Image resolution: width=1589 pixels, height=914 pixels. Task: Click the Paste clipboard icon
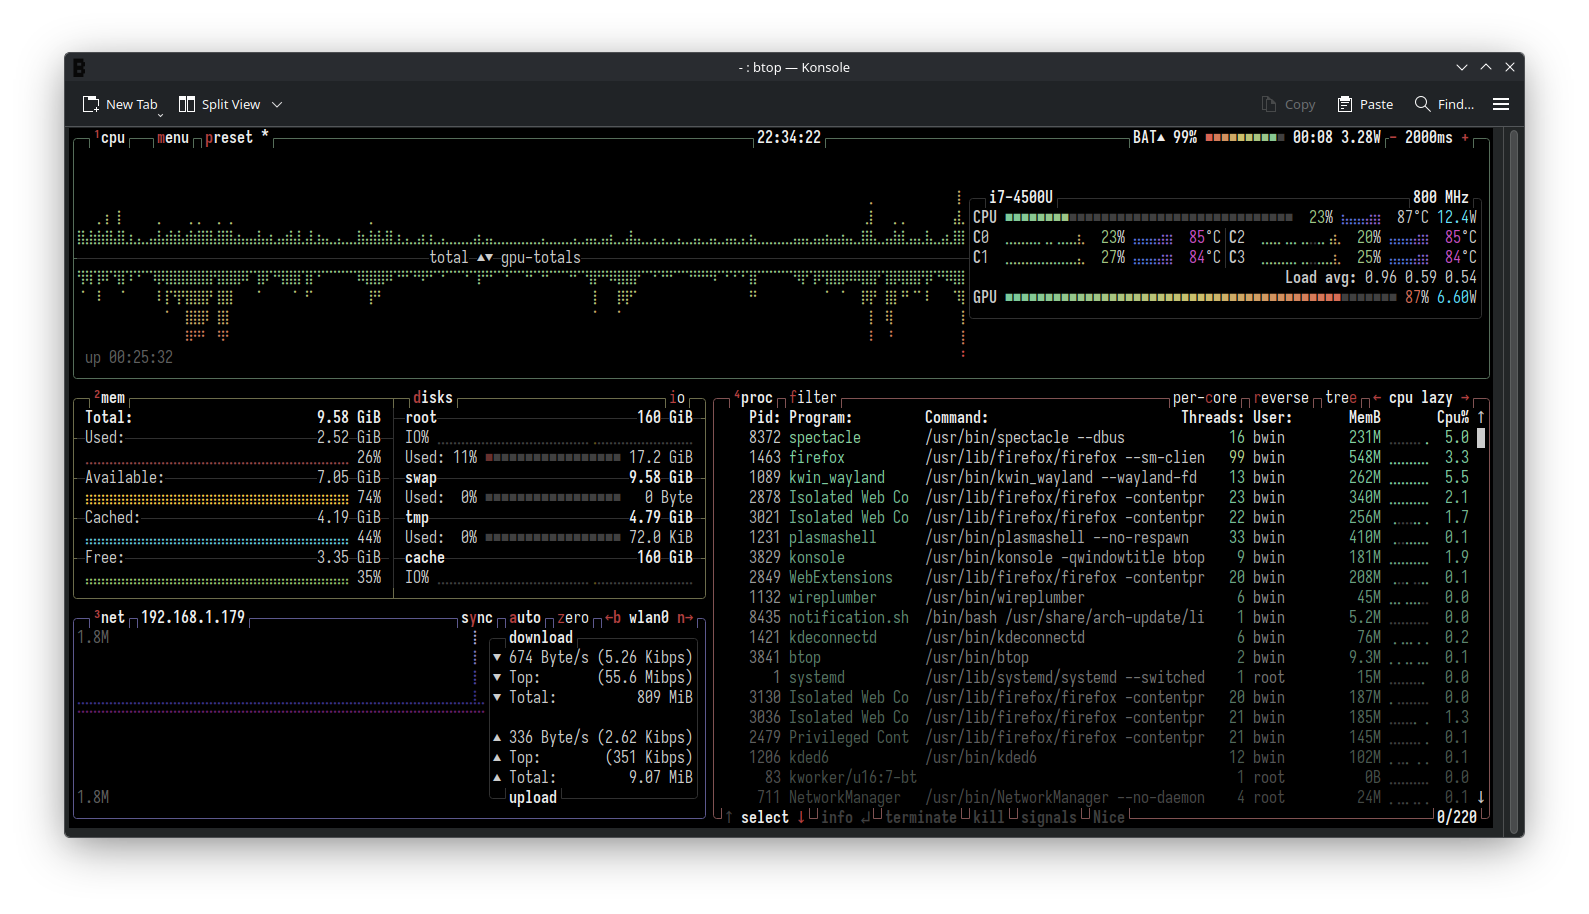click(x=1345, y=104)
